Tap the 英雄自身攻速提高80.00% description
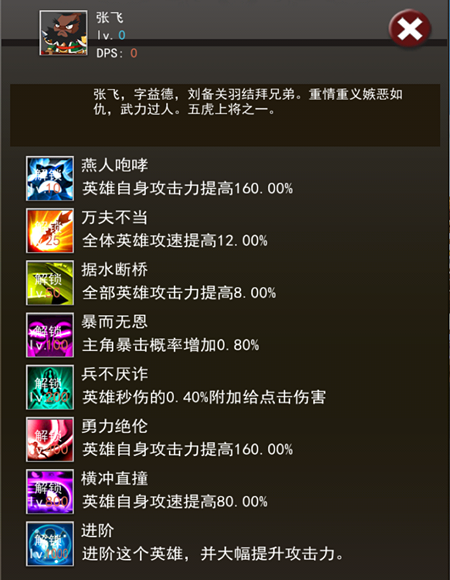Screen dimensions: 450x580 [x=175, y=502]
